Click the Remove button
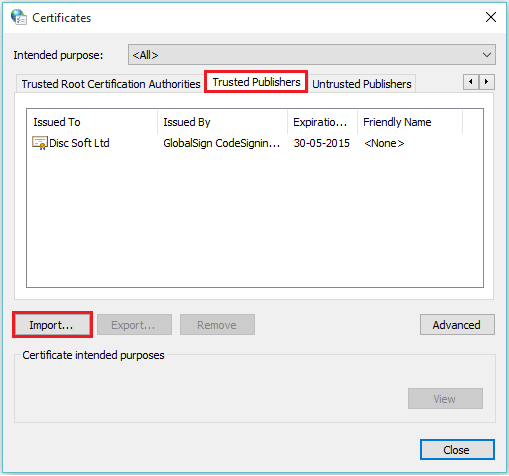The height and width of the screenshot is (476, 509). tap(217, 325)
